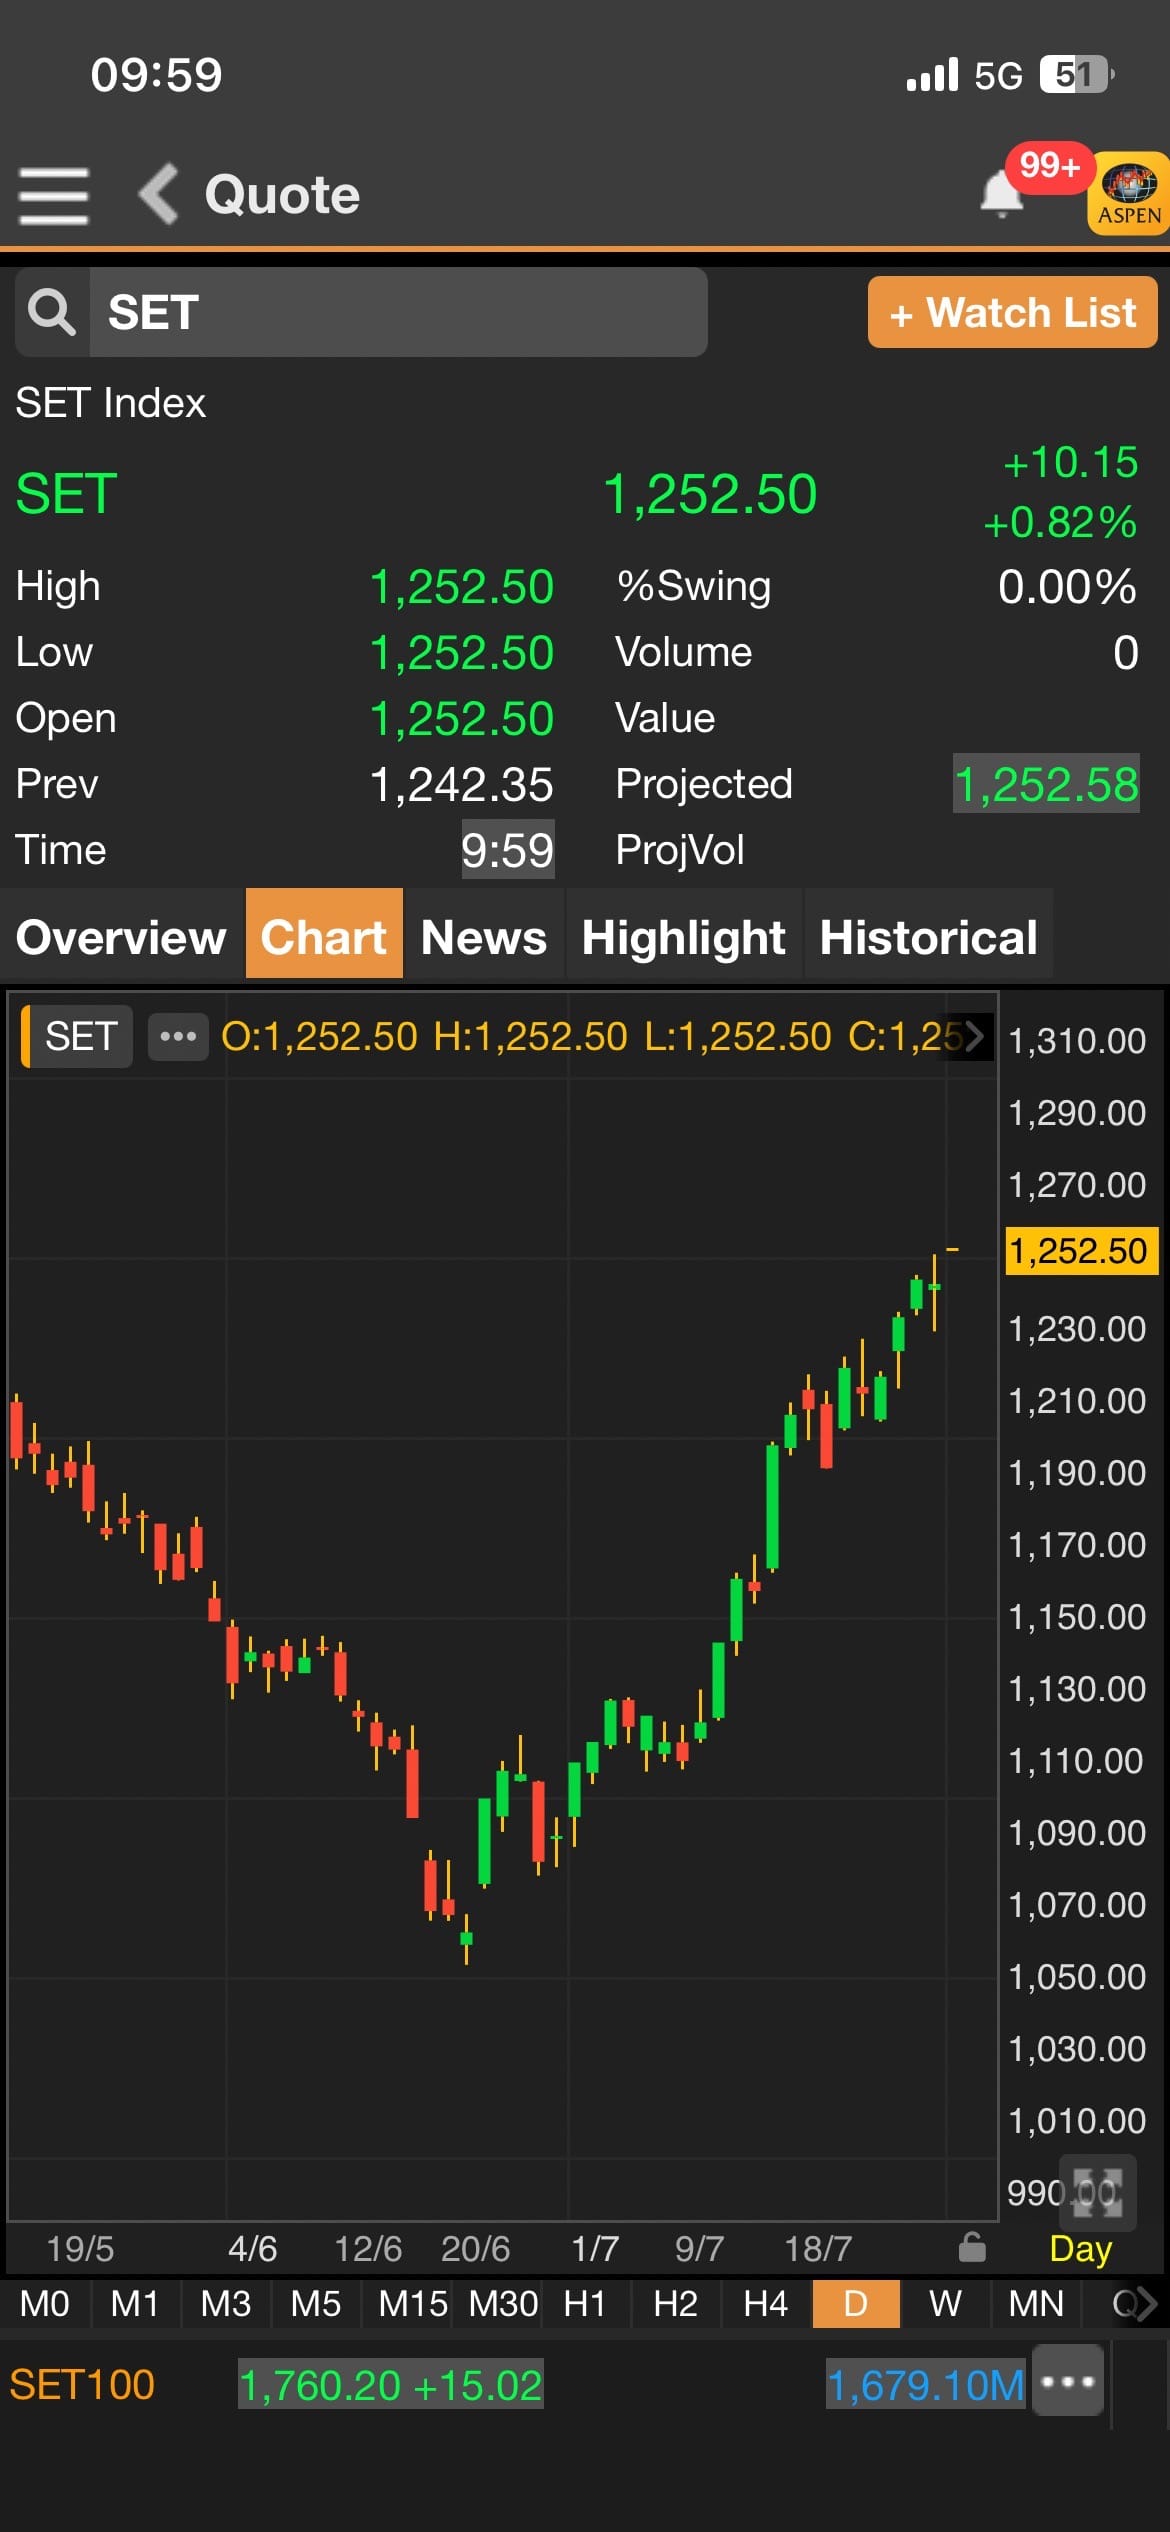Tap the highlighted 1,252.50 price tag on axis
This screenshot has width=1170, height=2532.
tap(1081, 1251)
